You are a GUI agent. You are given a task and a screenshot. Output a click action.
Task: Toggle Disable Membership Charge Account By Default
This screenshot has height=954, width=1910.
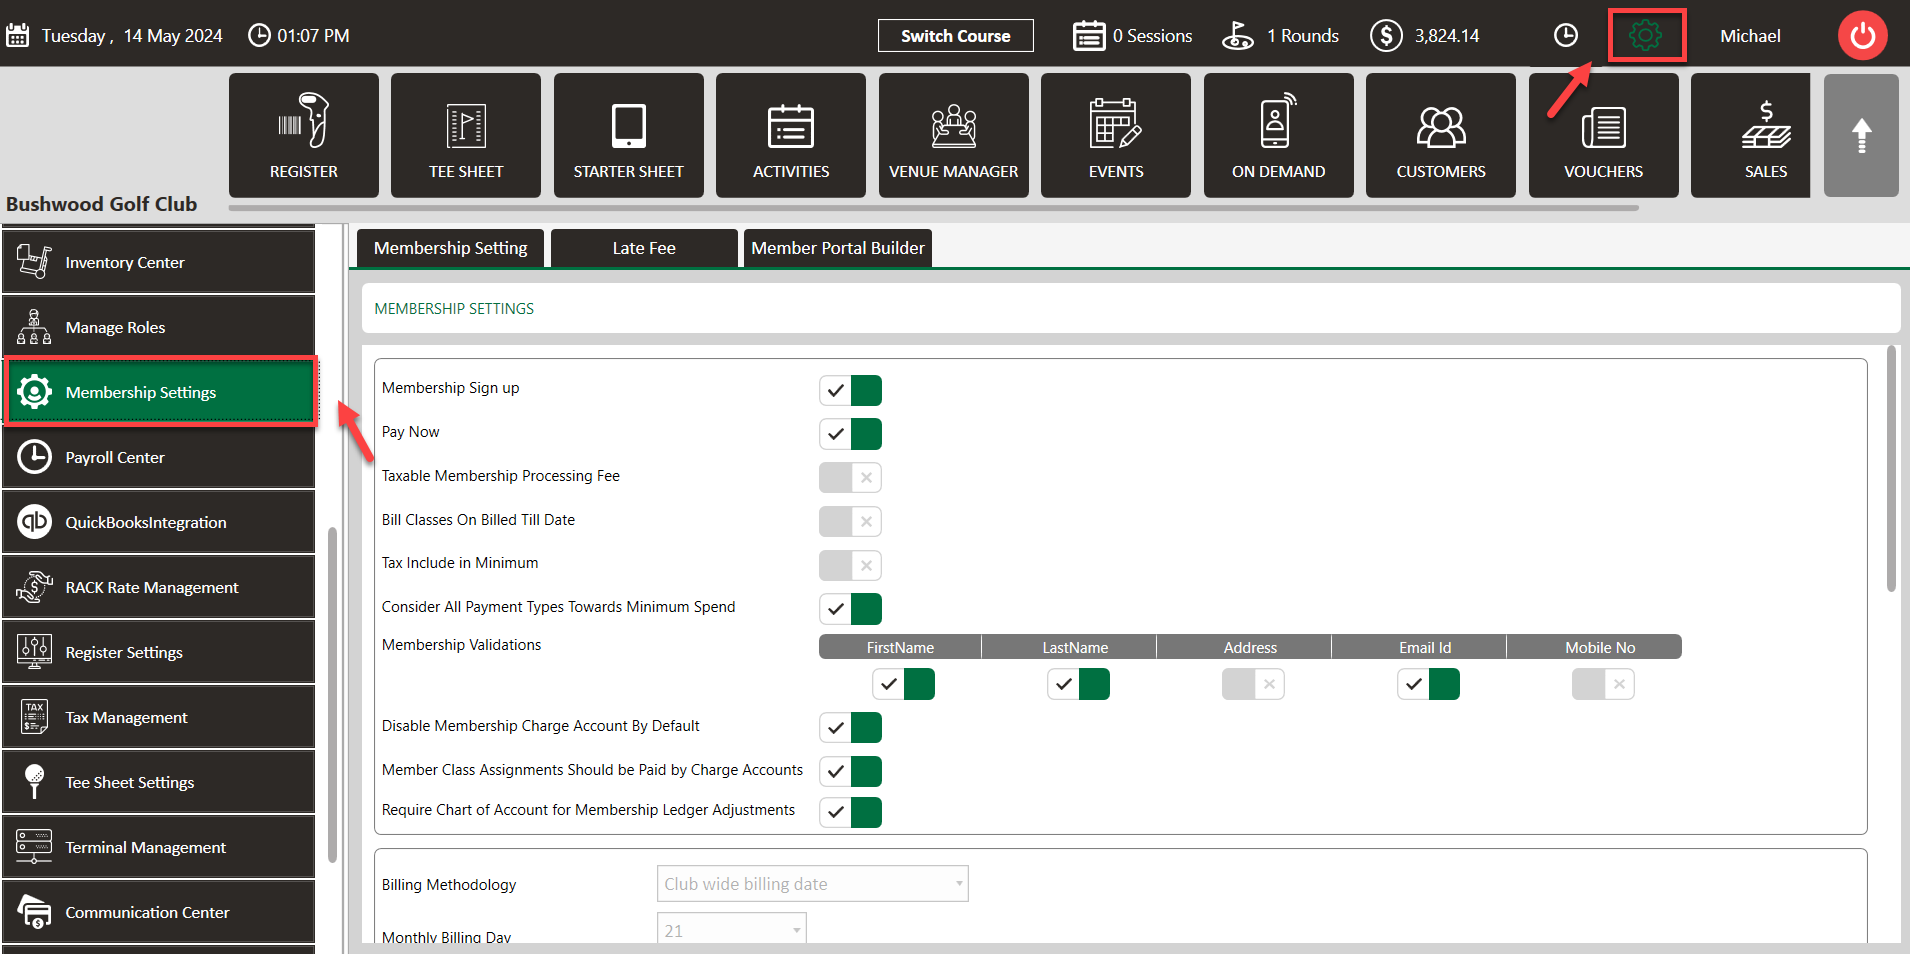click(x=850, y=727)
